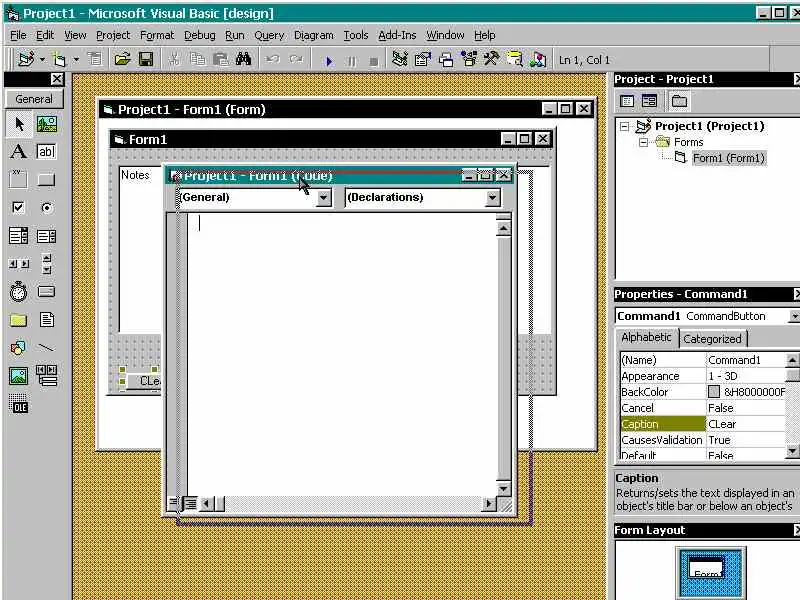Open the Format menu

click(157, 35)
